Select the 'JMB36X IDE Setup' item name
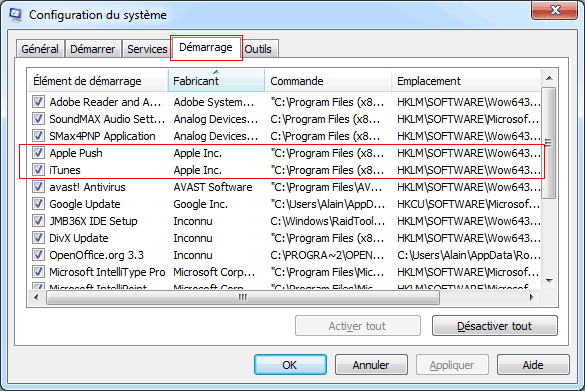Image resolution: width=585 pixels, height=391 pixels. click(x=93, y=221)
